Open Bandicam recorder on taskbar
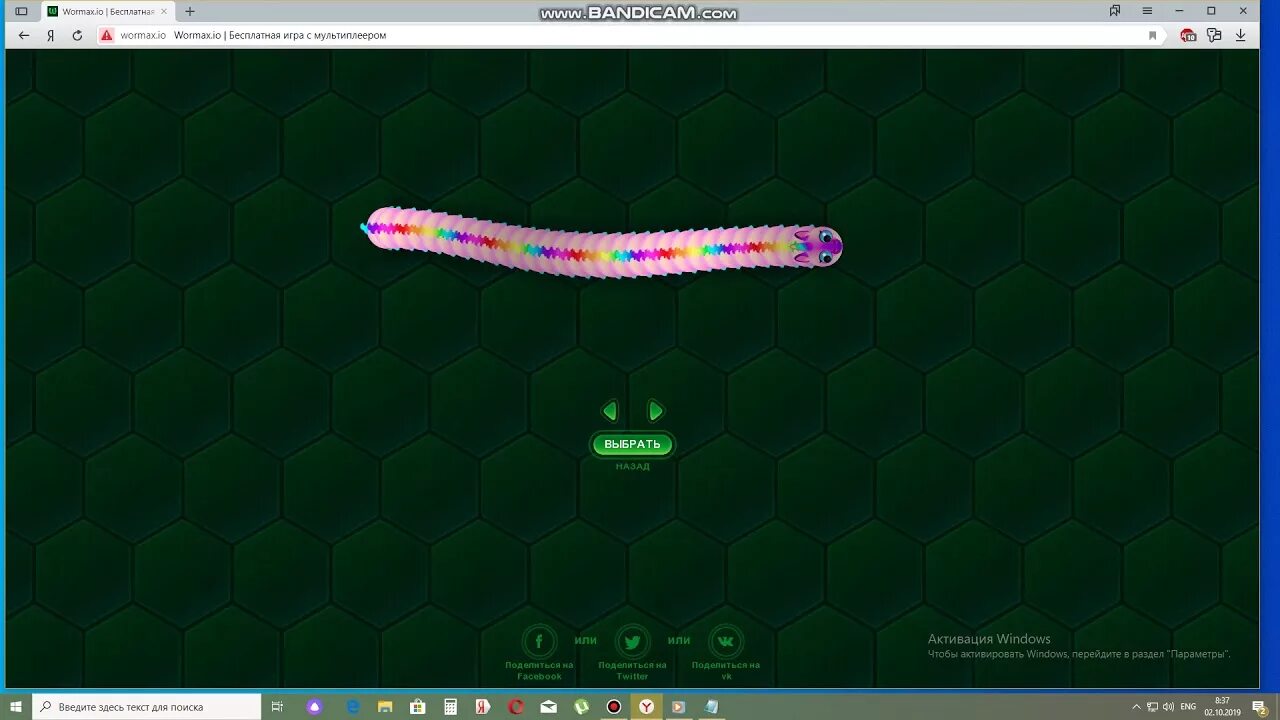Image resolution: width=1280 pixels, height=720 pixels. pos(614,707)
